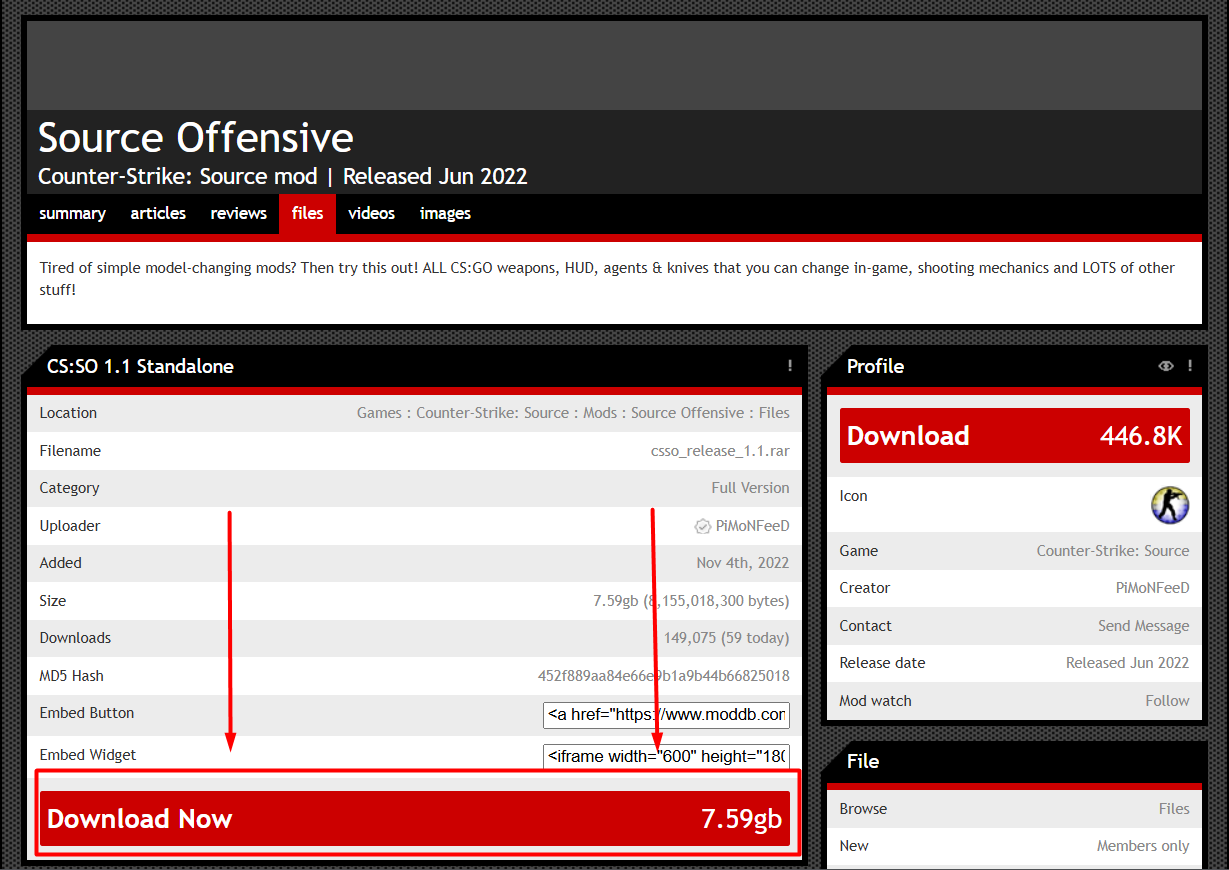Open Counter-Strike: Source breadcrumb link
1229x870 pixels.
[492, 413]
